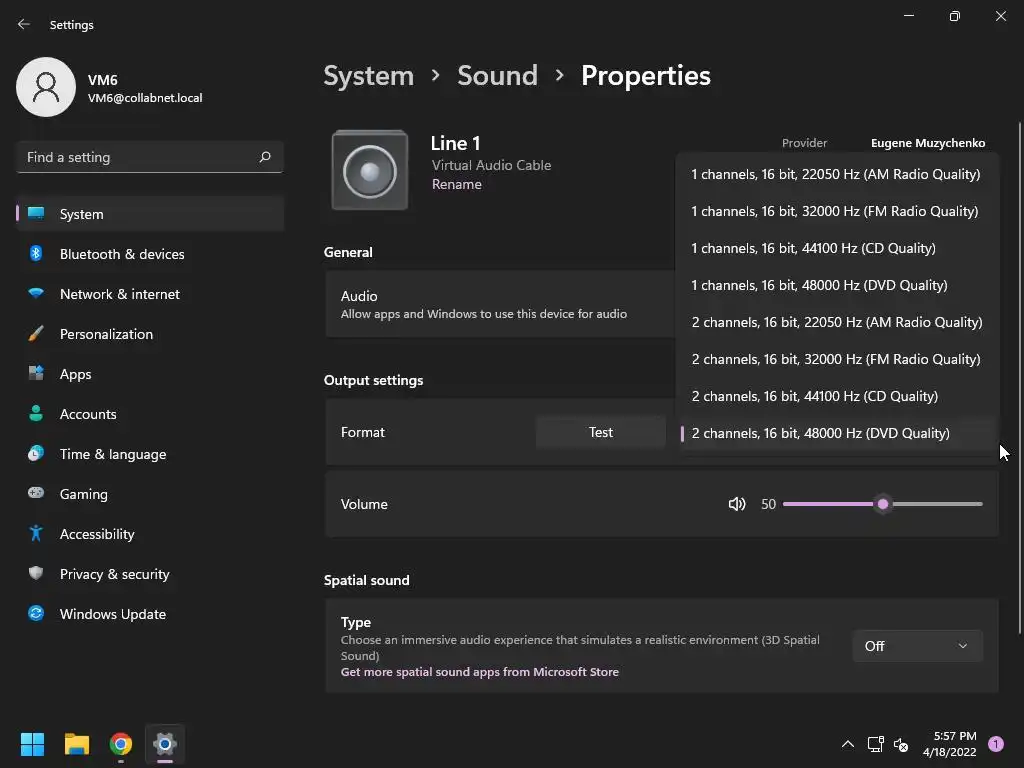Select 2 channels, 16 bit, 44100 Hz option
The width and height of the screenshot is (1024, 768).
(x=814, y=396)
